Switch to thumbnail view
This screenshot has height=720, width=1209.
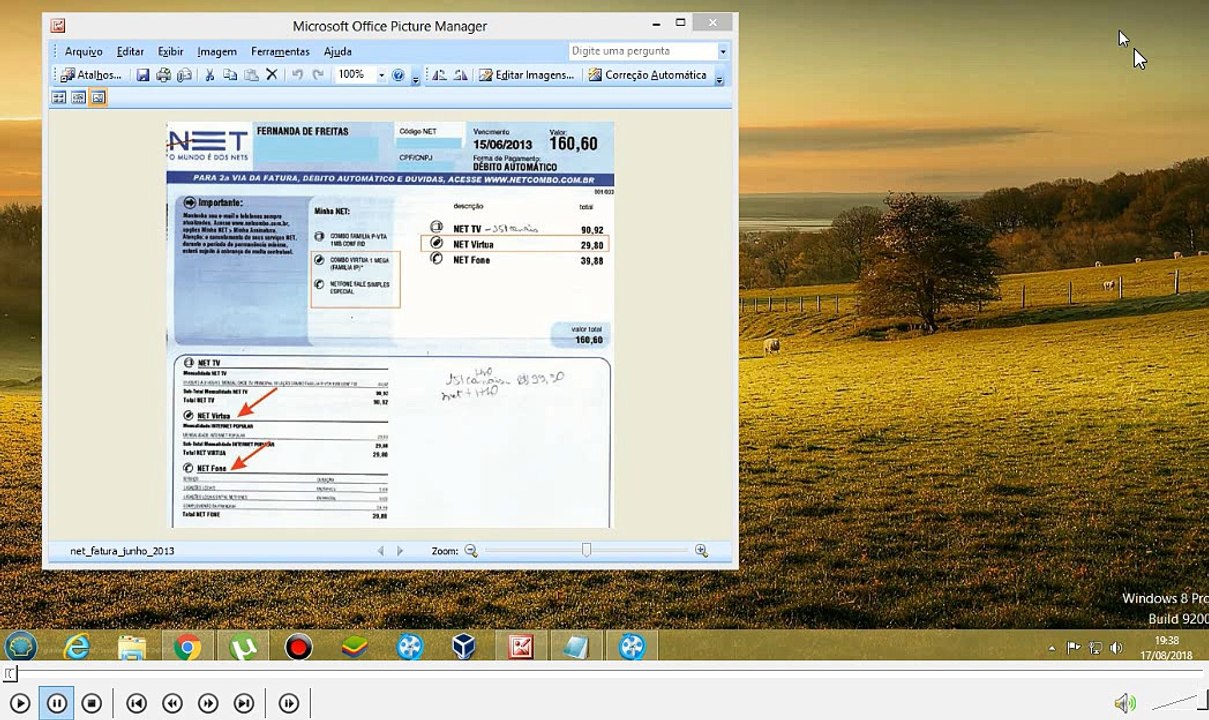click(x=59, y=98)
